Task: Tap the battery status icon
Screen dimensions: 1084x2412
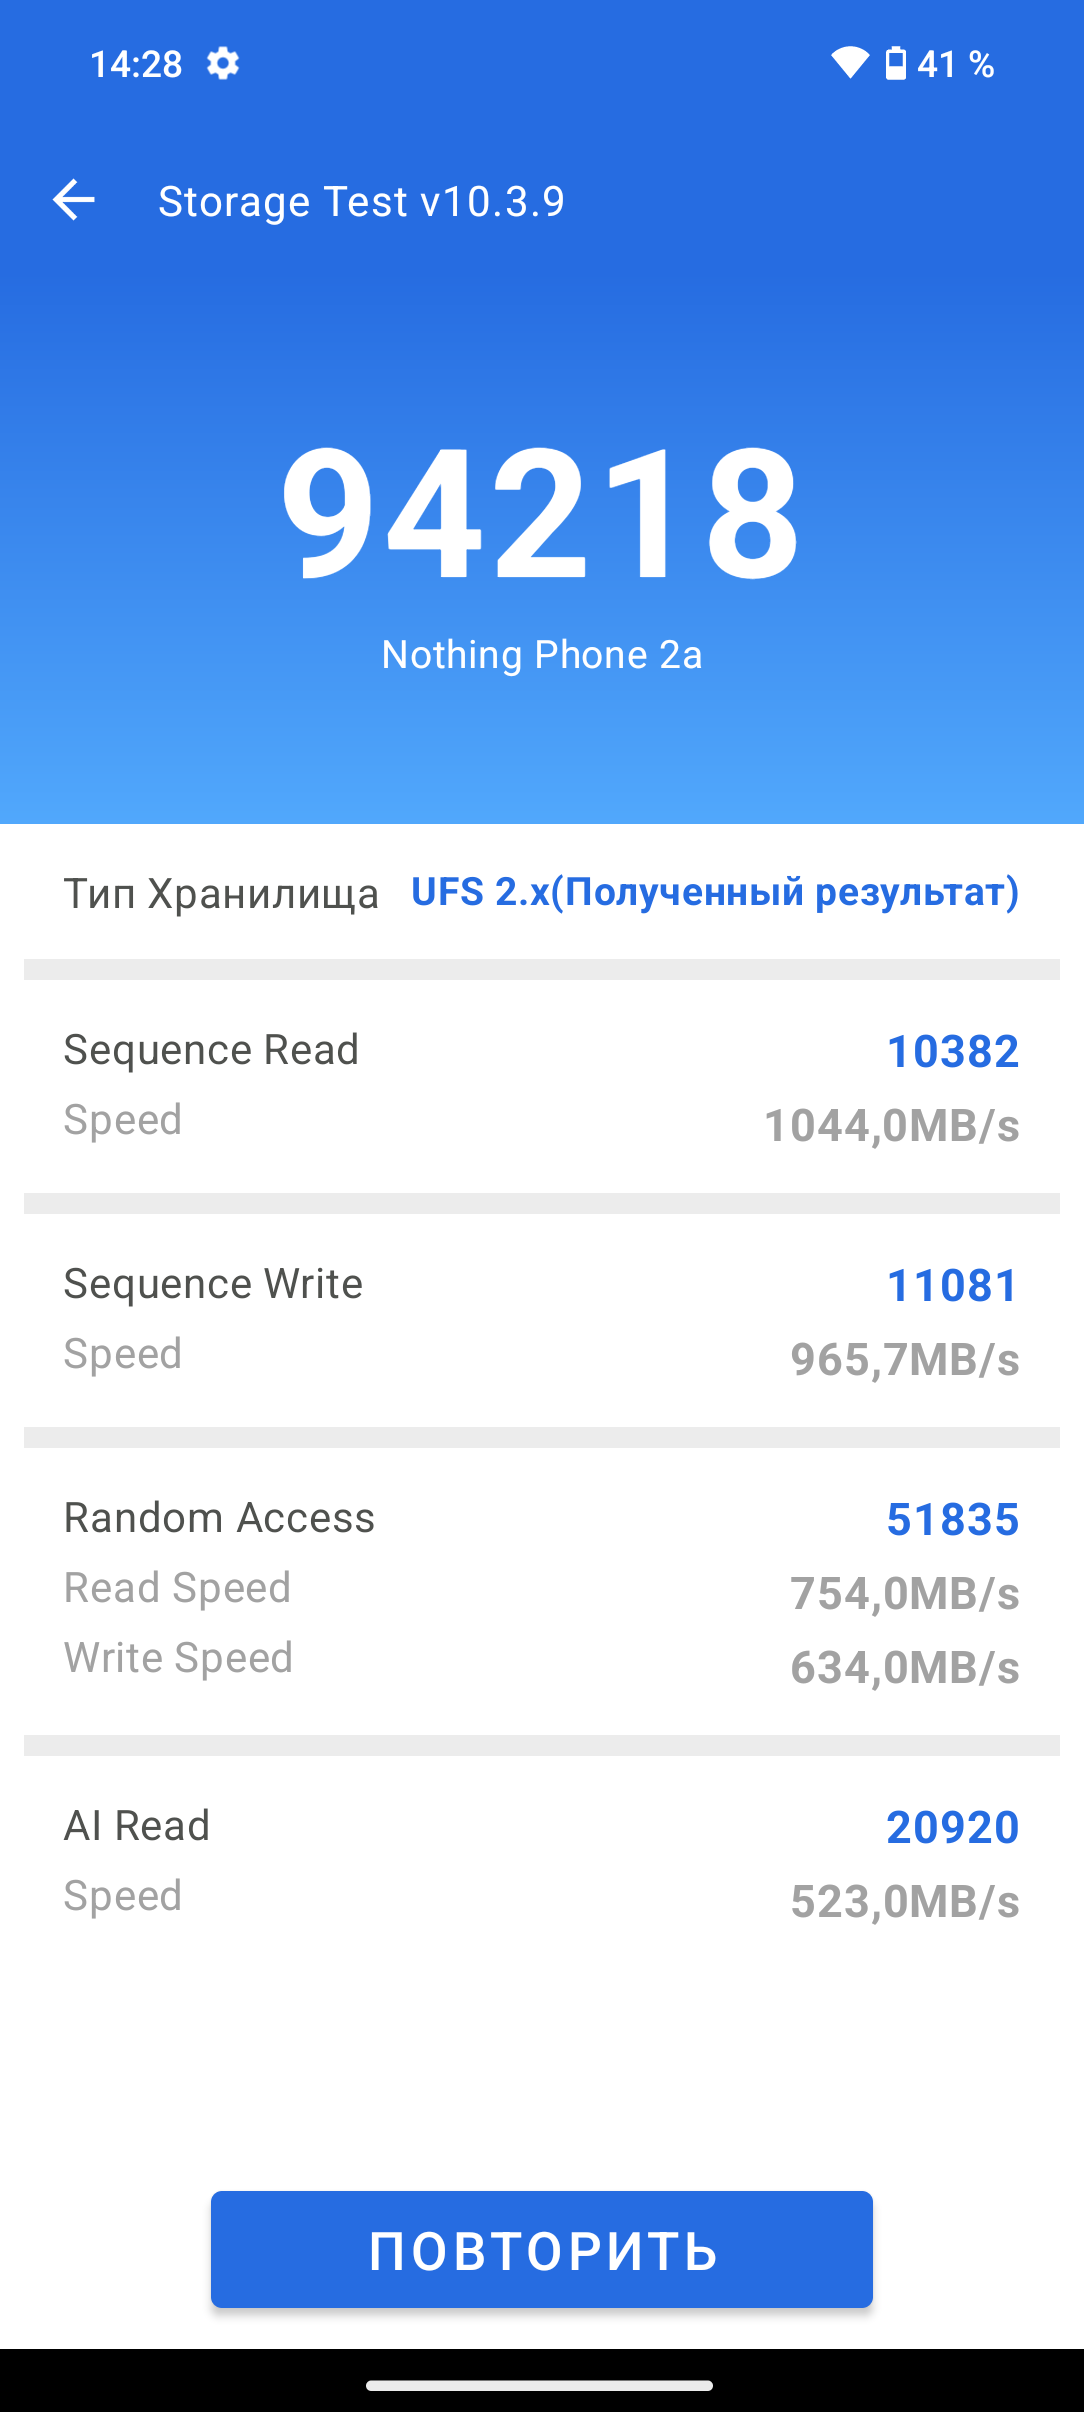Action: click(896, 63)
